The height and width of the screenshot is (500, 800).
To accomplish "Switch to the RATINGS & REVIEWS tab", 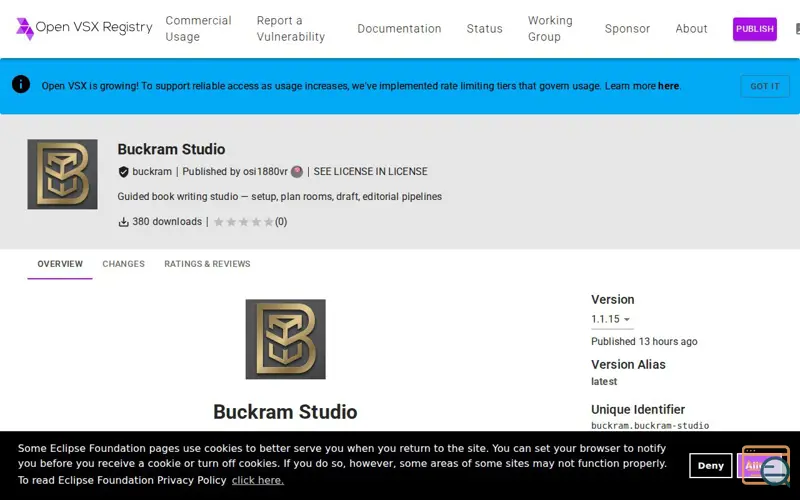I will [207, 264].
